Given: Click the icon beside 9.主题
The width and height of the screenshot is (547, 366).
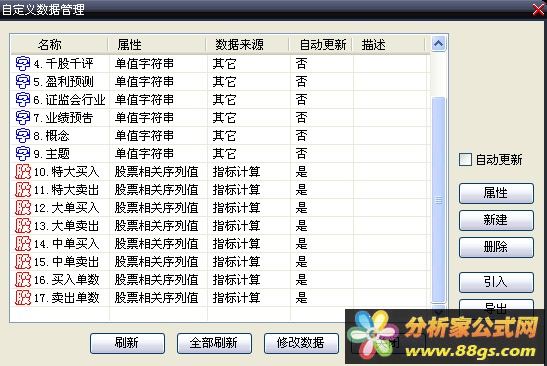Looking at the screenshot, I should point(23,154).
